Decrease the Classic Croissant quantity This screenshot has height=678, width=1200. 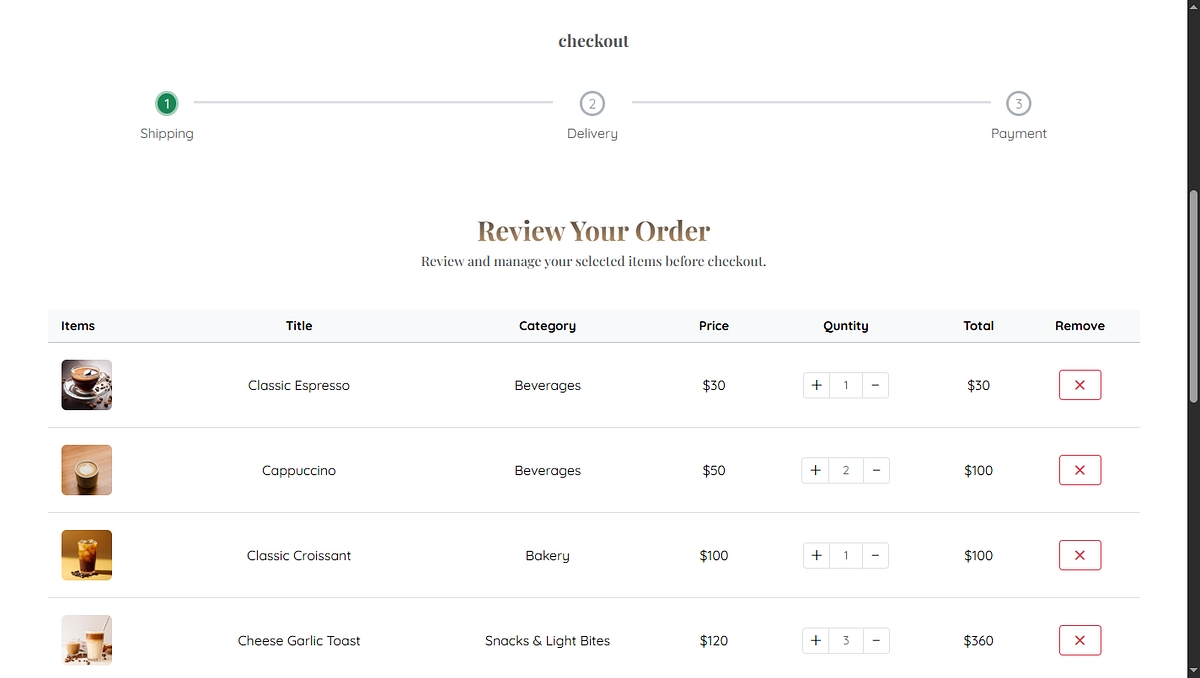(876, 555)
